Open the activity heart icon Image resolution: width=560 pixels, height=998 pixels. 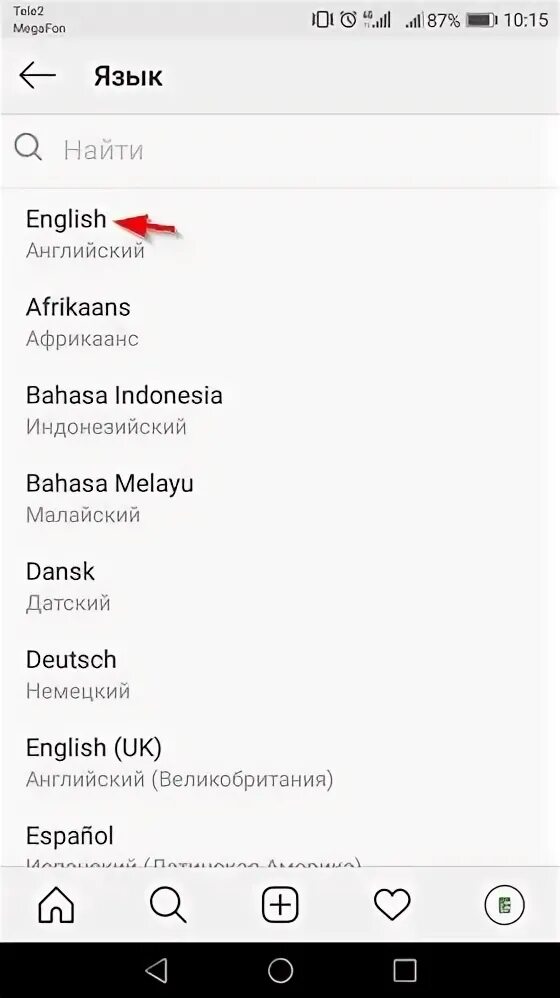392,904
